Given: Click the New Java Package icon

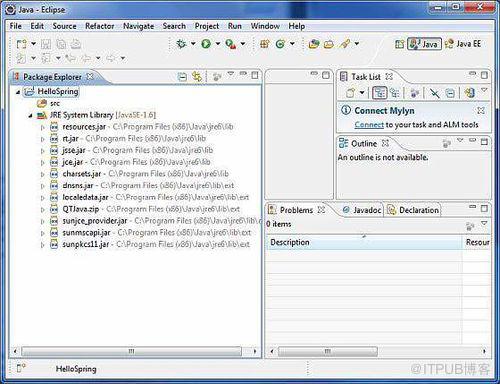Looking at the screenshot, I should pos(265,44).
